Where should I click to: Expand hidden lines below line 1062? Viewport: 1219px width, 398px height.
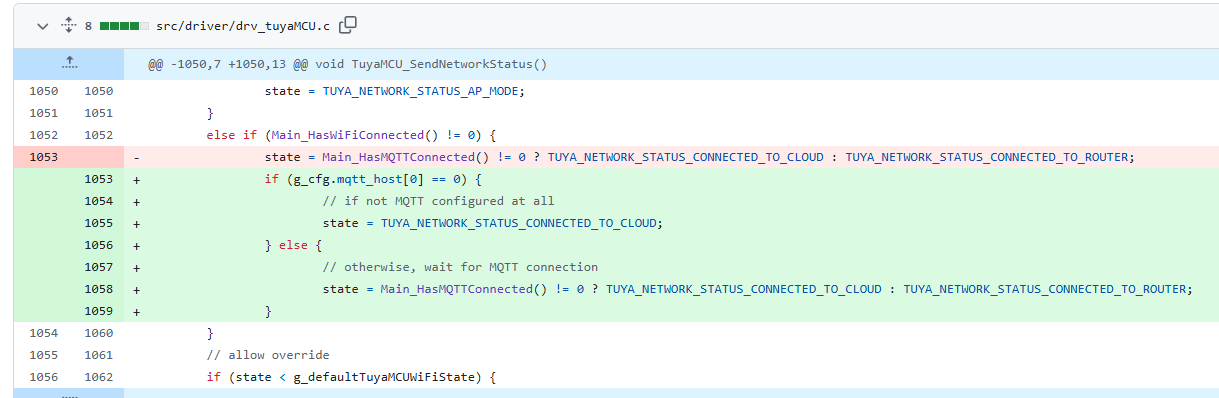(69, 393)
